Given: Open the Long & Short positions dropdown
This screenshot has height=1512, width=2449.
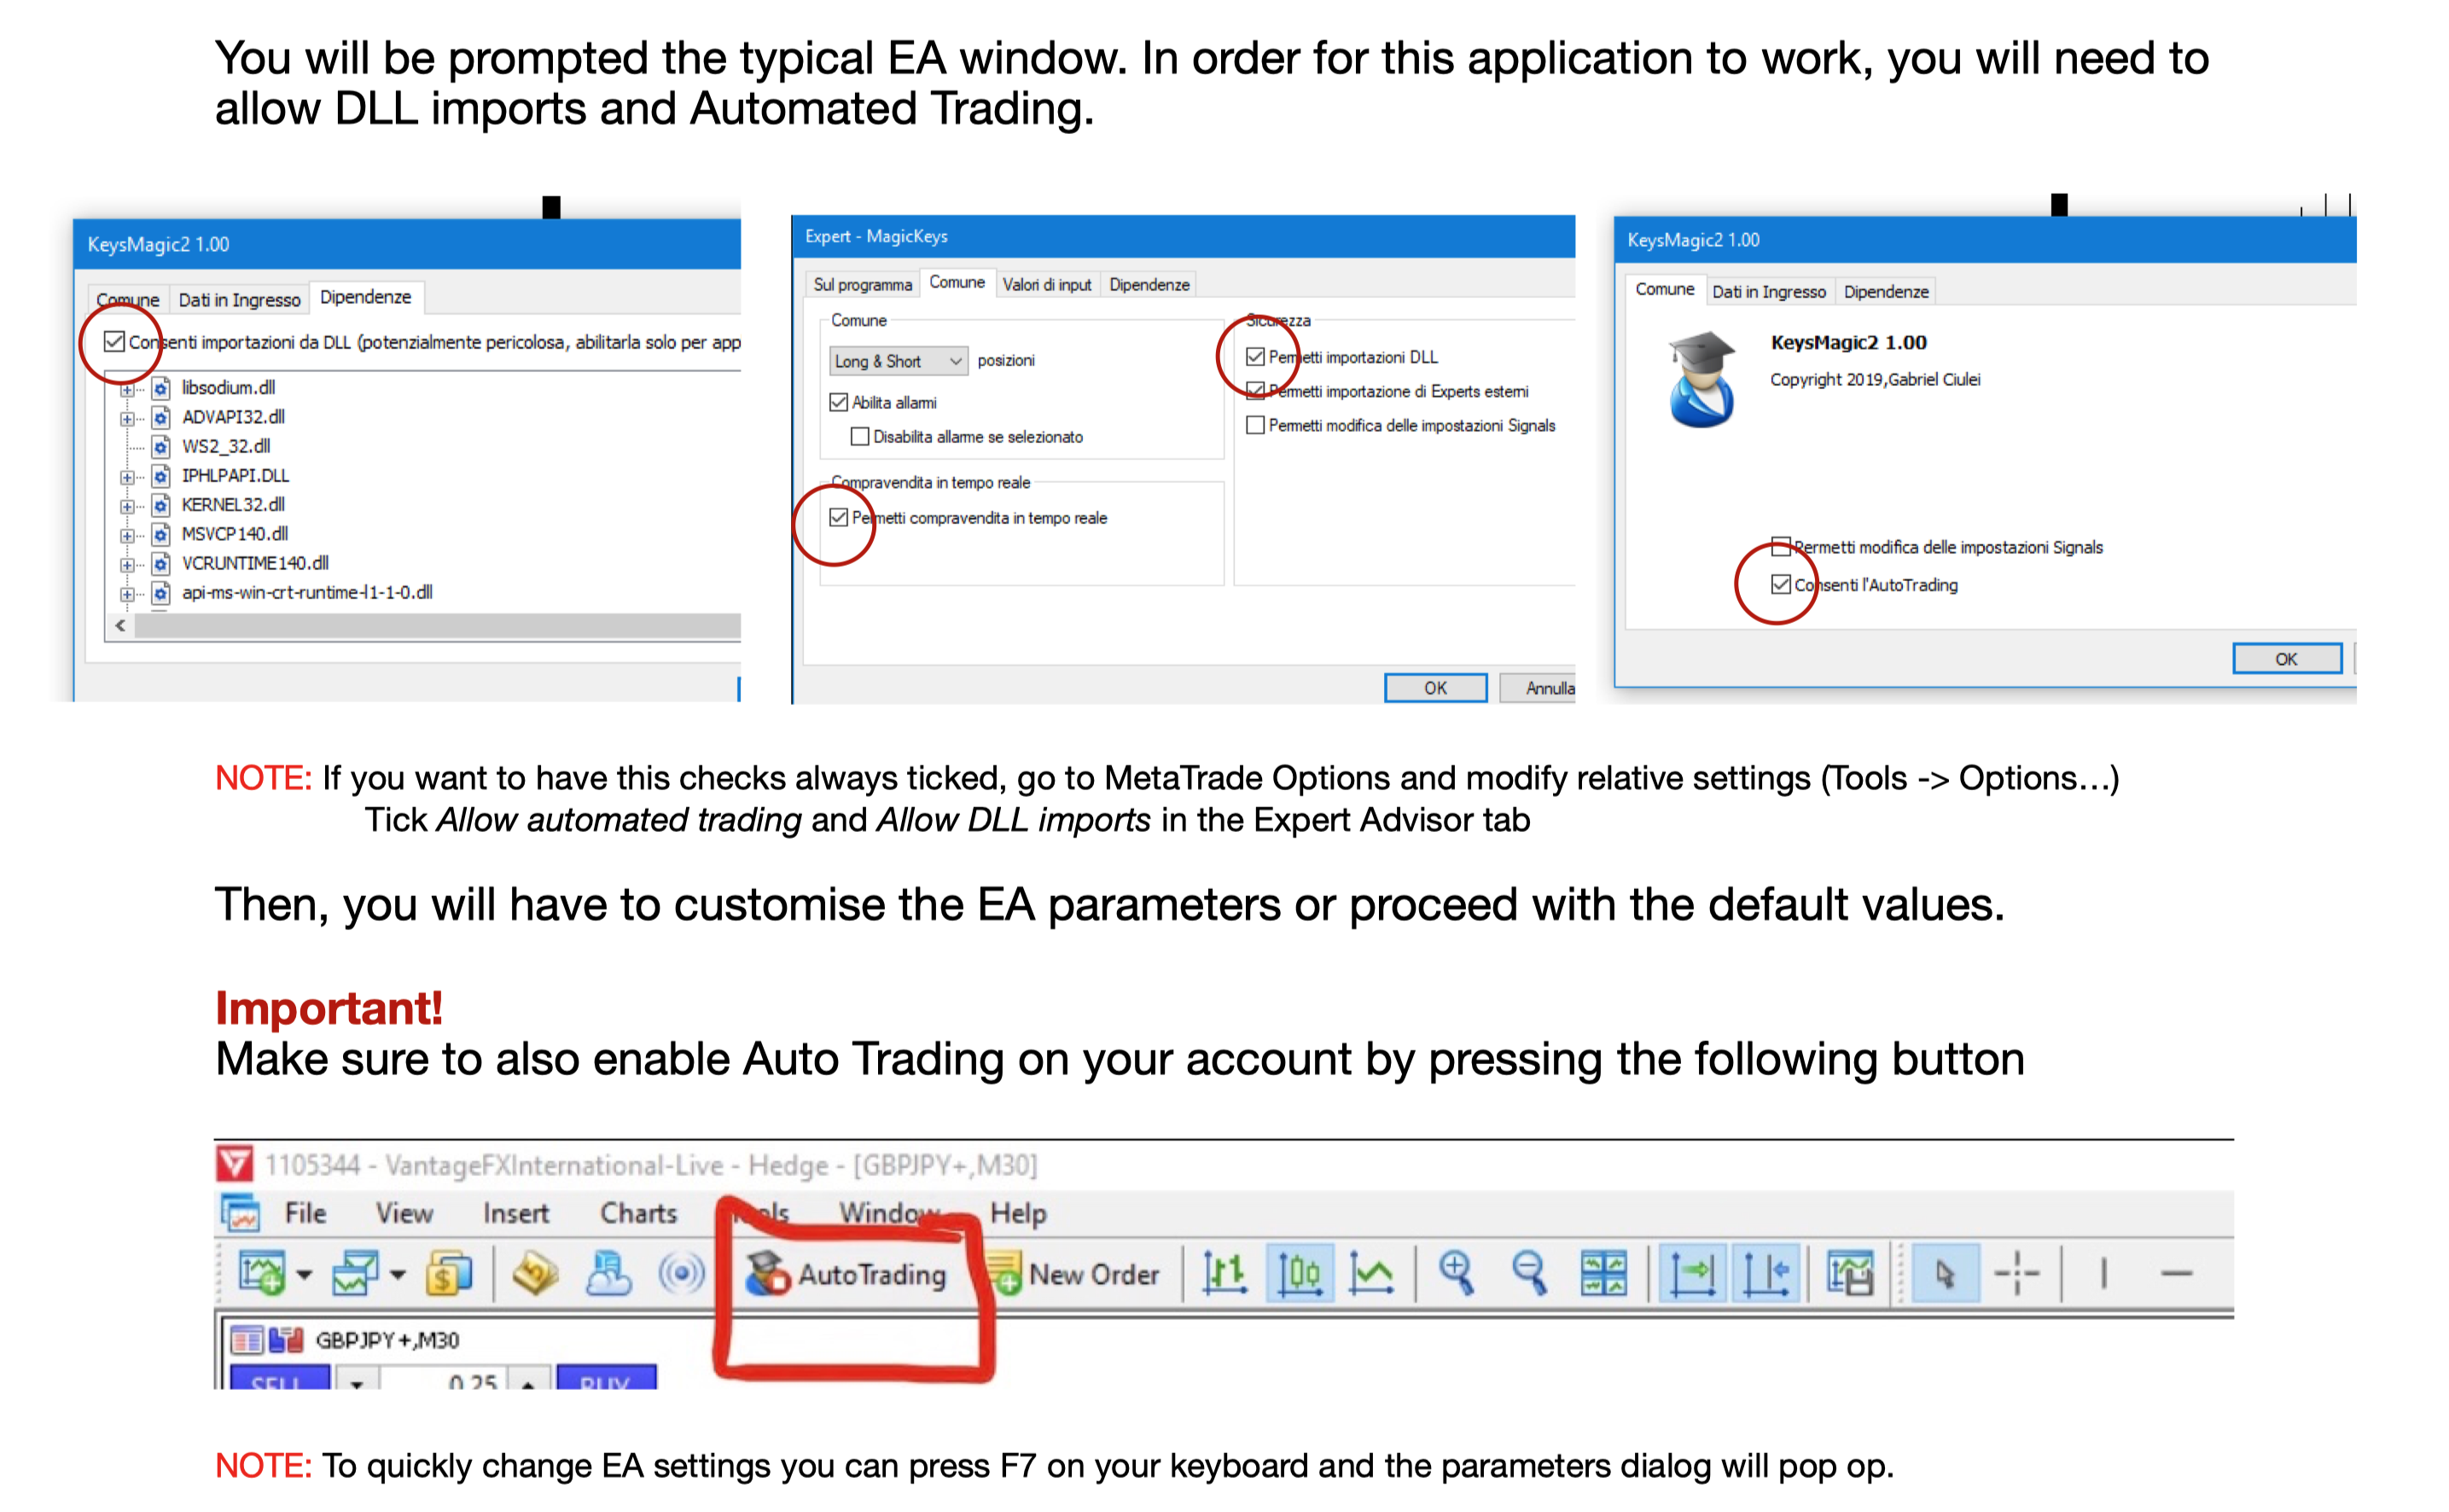Looking at the screenshot, I should coord(898,361).
